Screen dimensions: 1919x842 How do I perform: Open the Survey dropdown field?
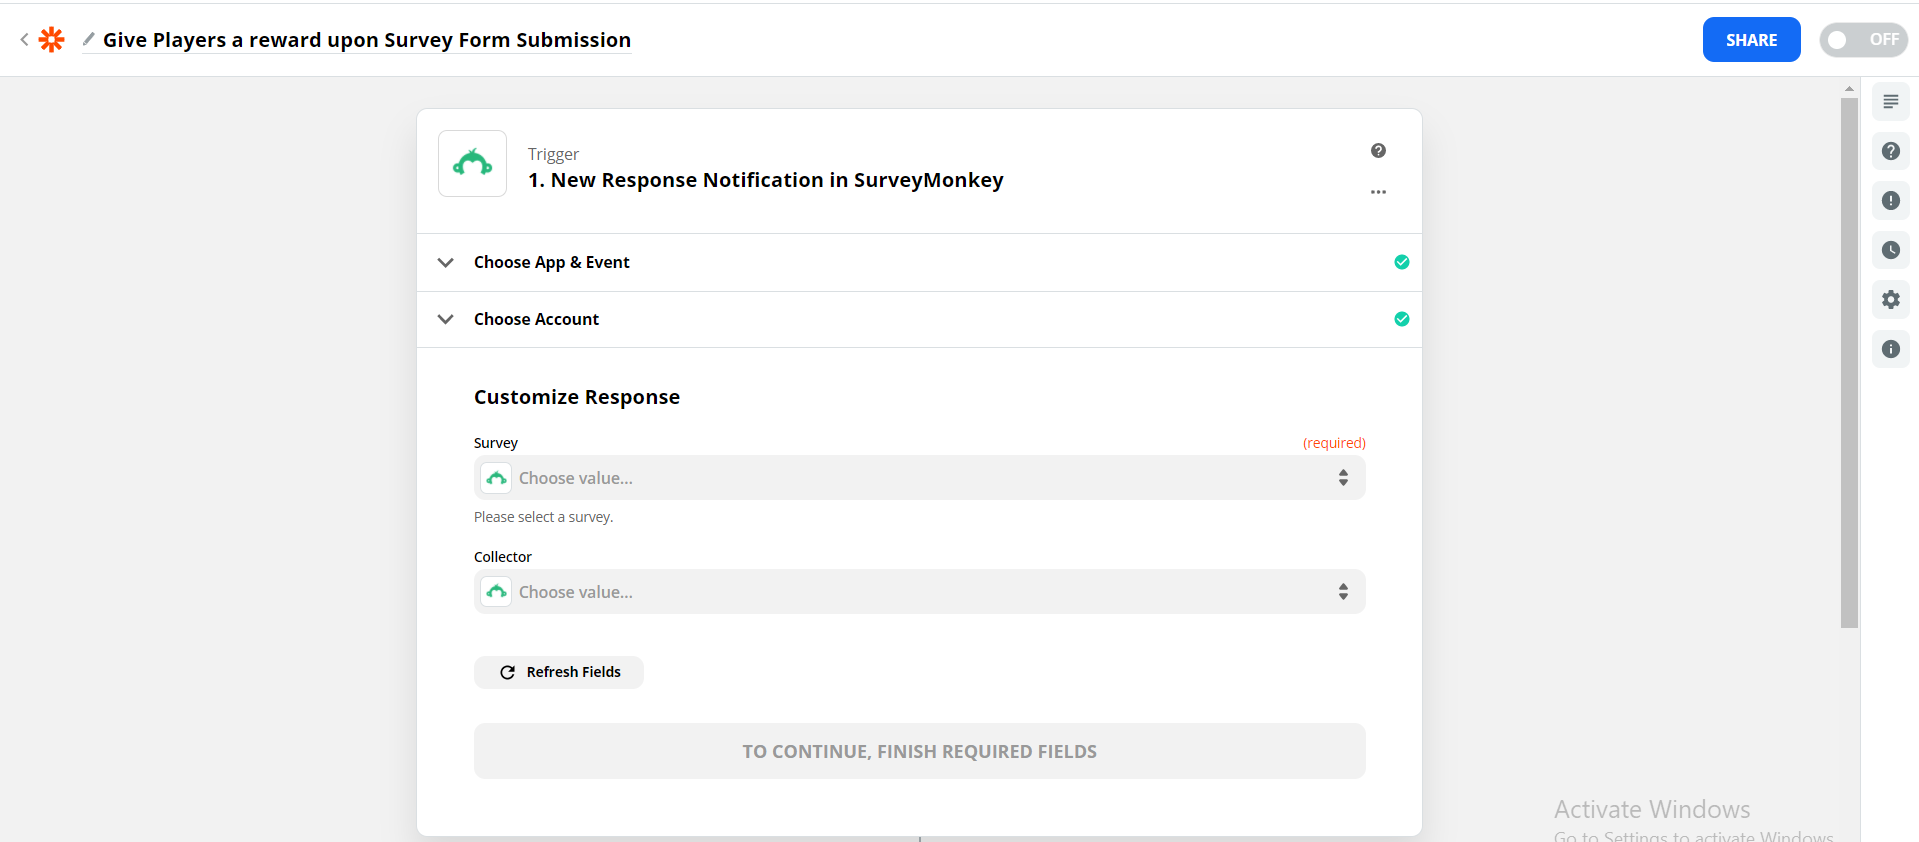919,478
